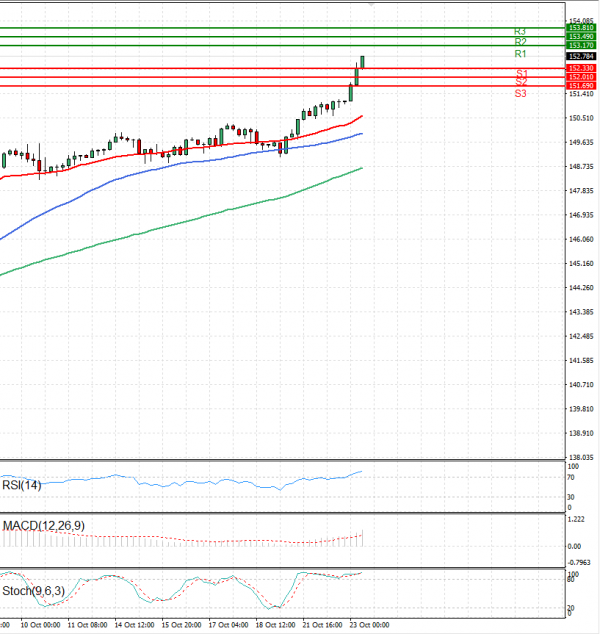Image resolution: width=600 pixels, height=634 pixels.
Task: Click the 23 Oct 00:00 time label
Action: [366, 625]
